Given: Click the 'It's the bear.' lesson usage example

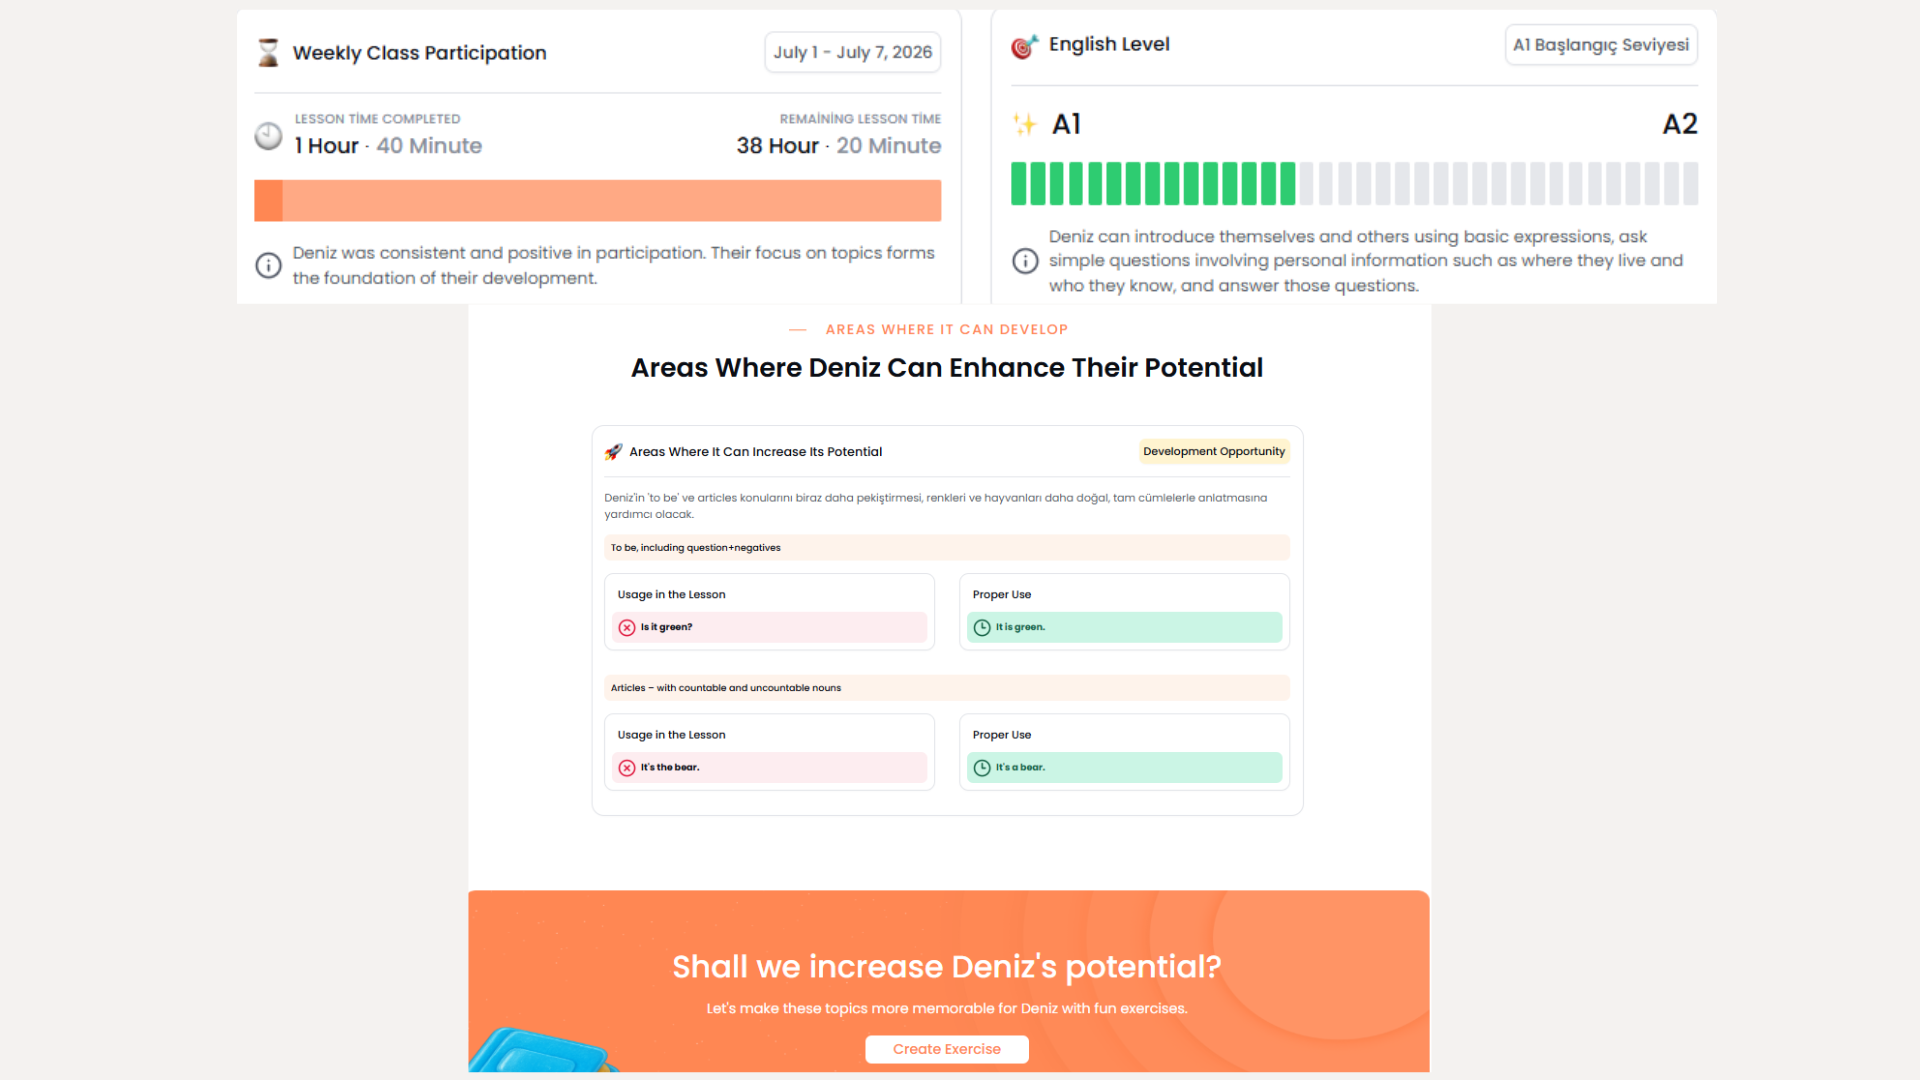Looking at the screenshot, I should tap(769, 768).
